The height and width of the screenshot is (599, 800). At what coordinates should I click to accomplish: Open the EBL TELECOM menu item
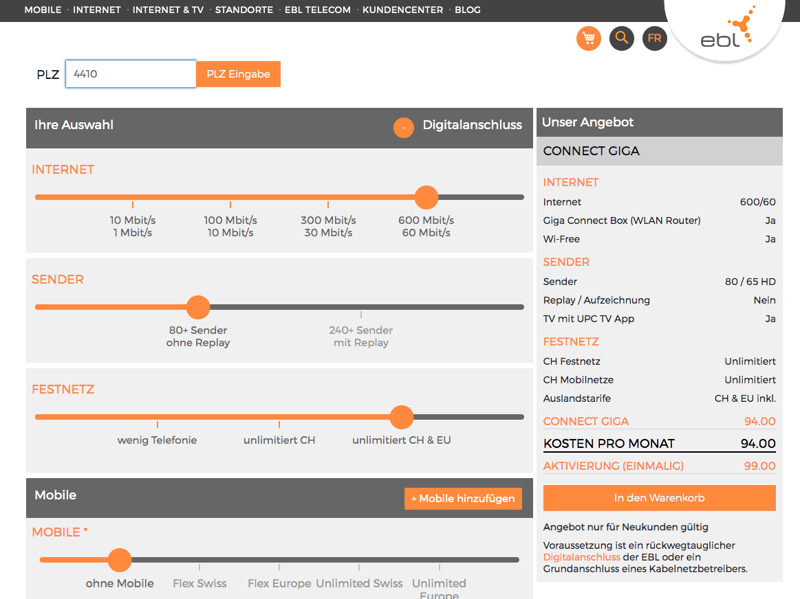pyautogui.click(x=317, y=10)
